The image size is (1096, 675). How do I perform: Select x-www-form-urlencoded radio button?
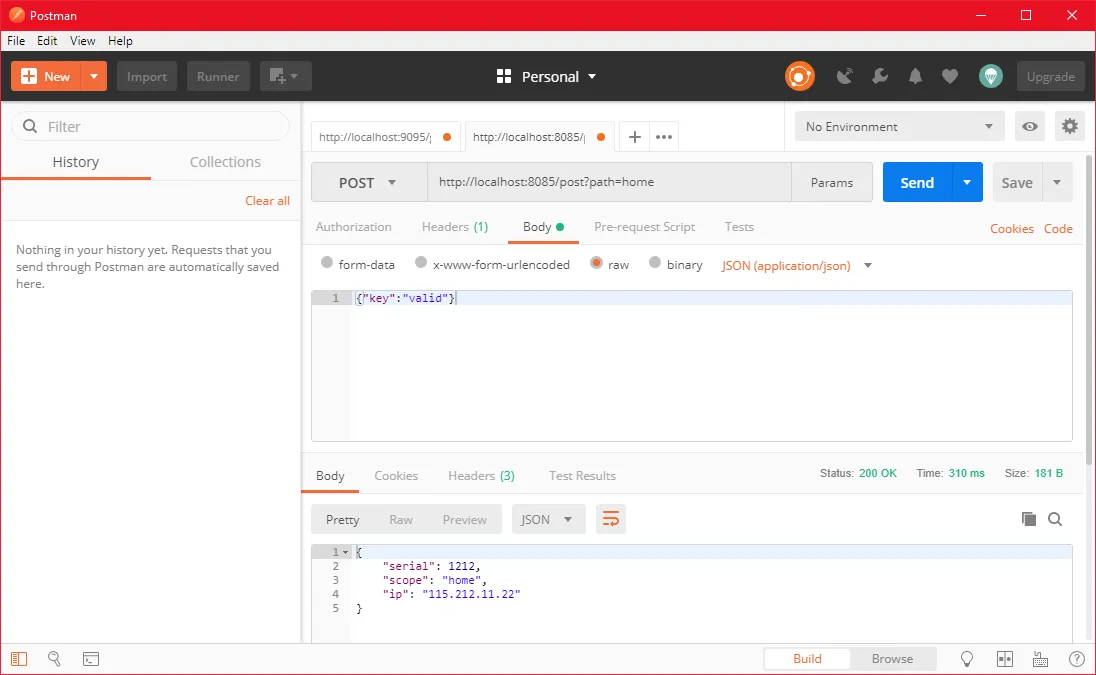tap(421, 263)
